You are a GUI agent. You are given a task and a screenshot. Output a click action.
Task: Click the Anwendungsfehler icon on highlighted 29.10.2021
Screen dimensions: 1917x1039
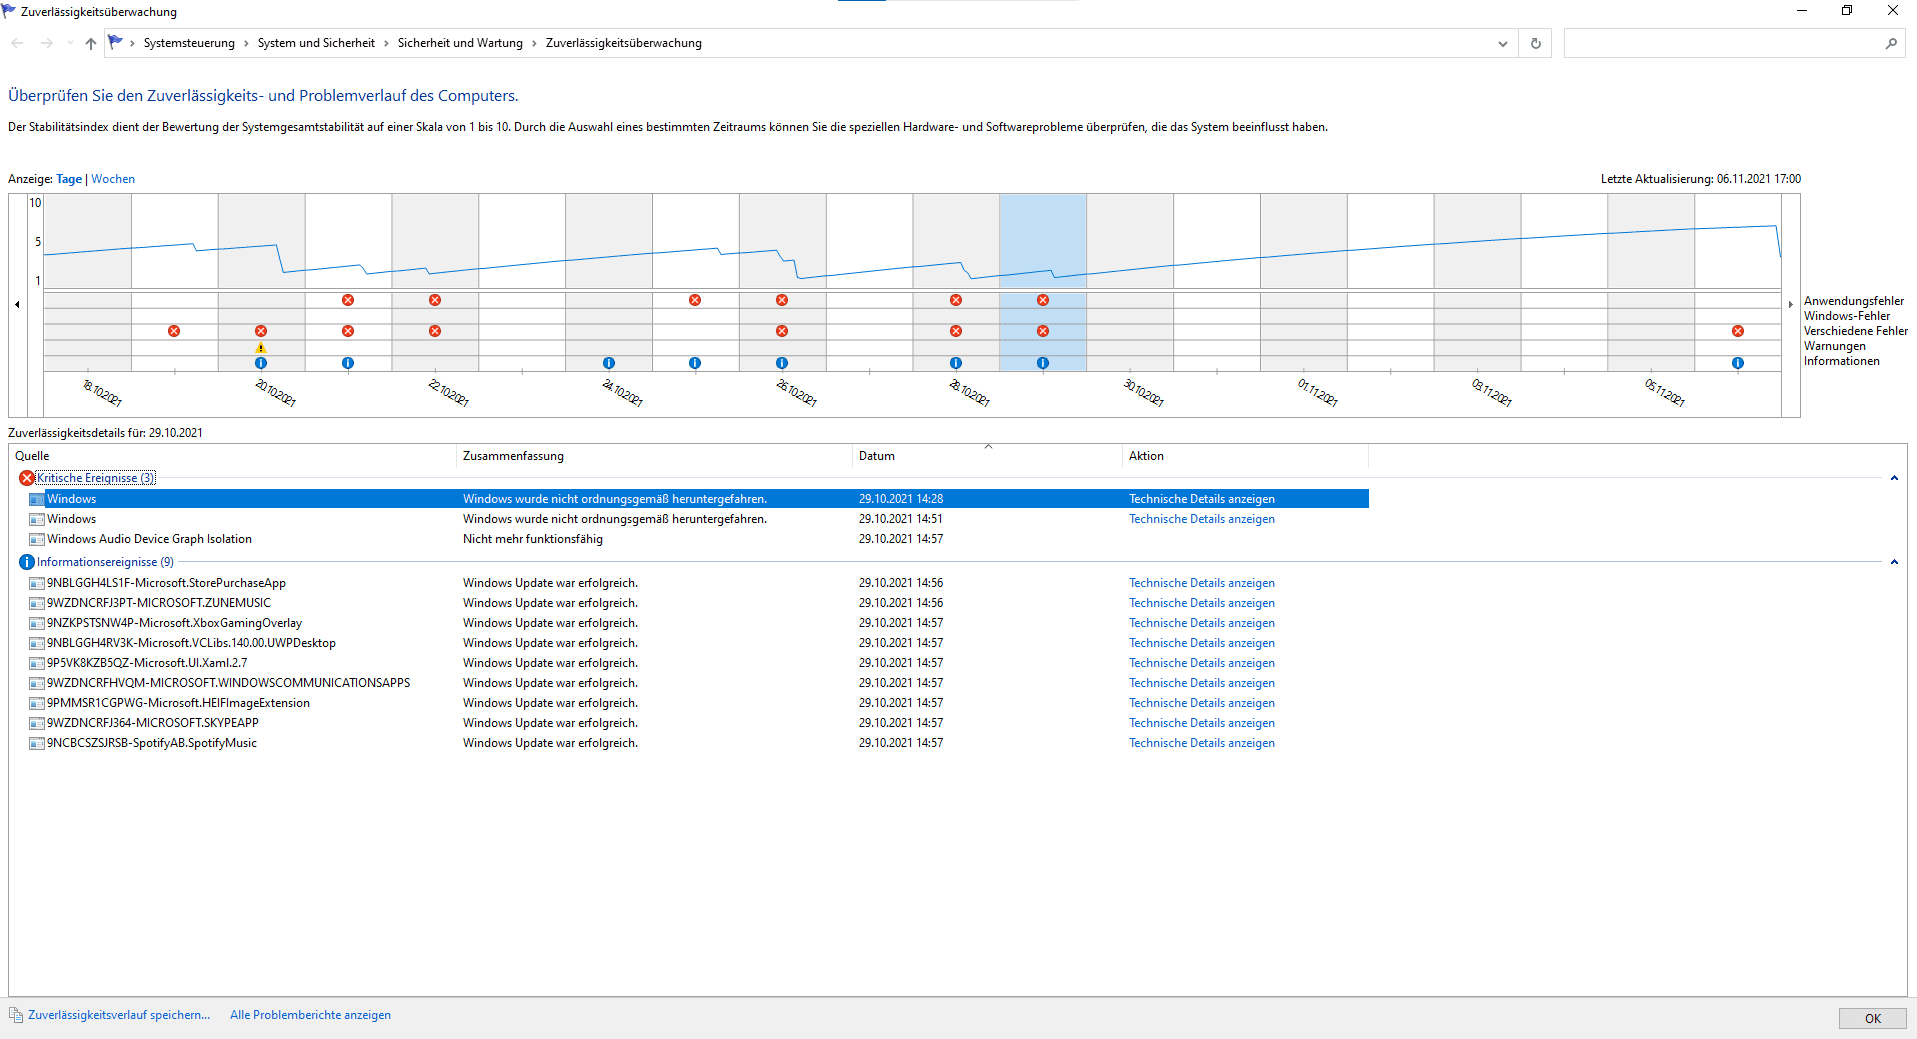pyautogui.click(x=1043, y=300)
